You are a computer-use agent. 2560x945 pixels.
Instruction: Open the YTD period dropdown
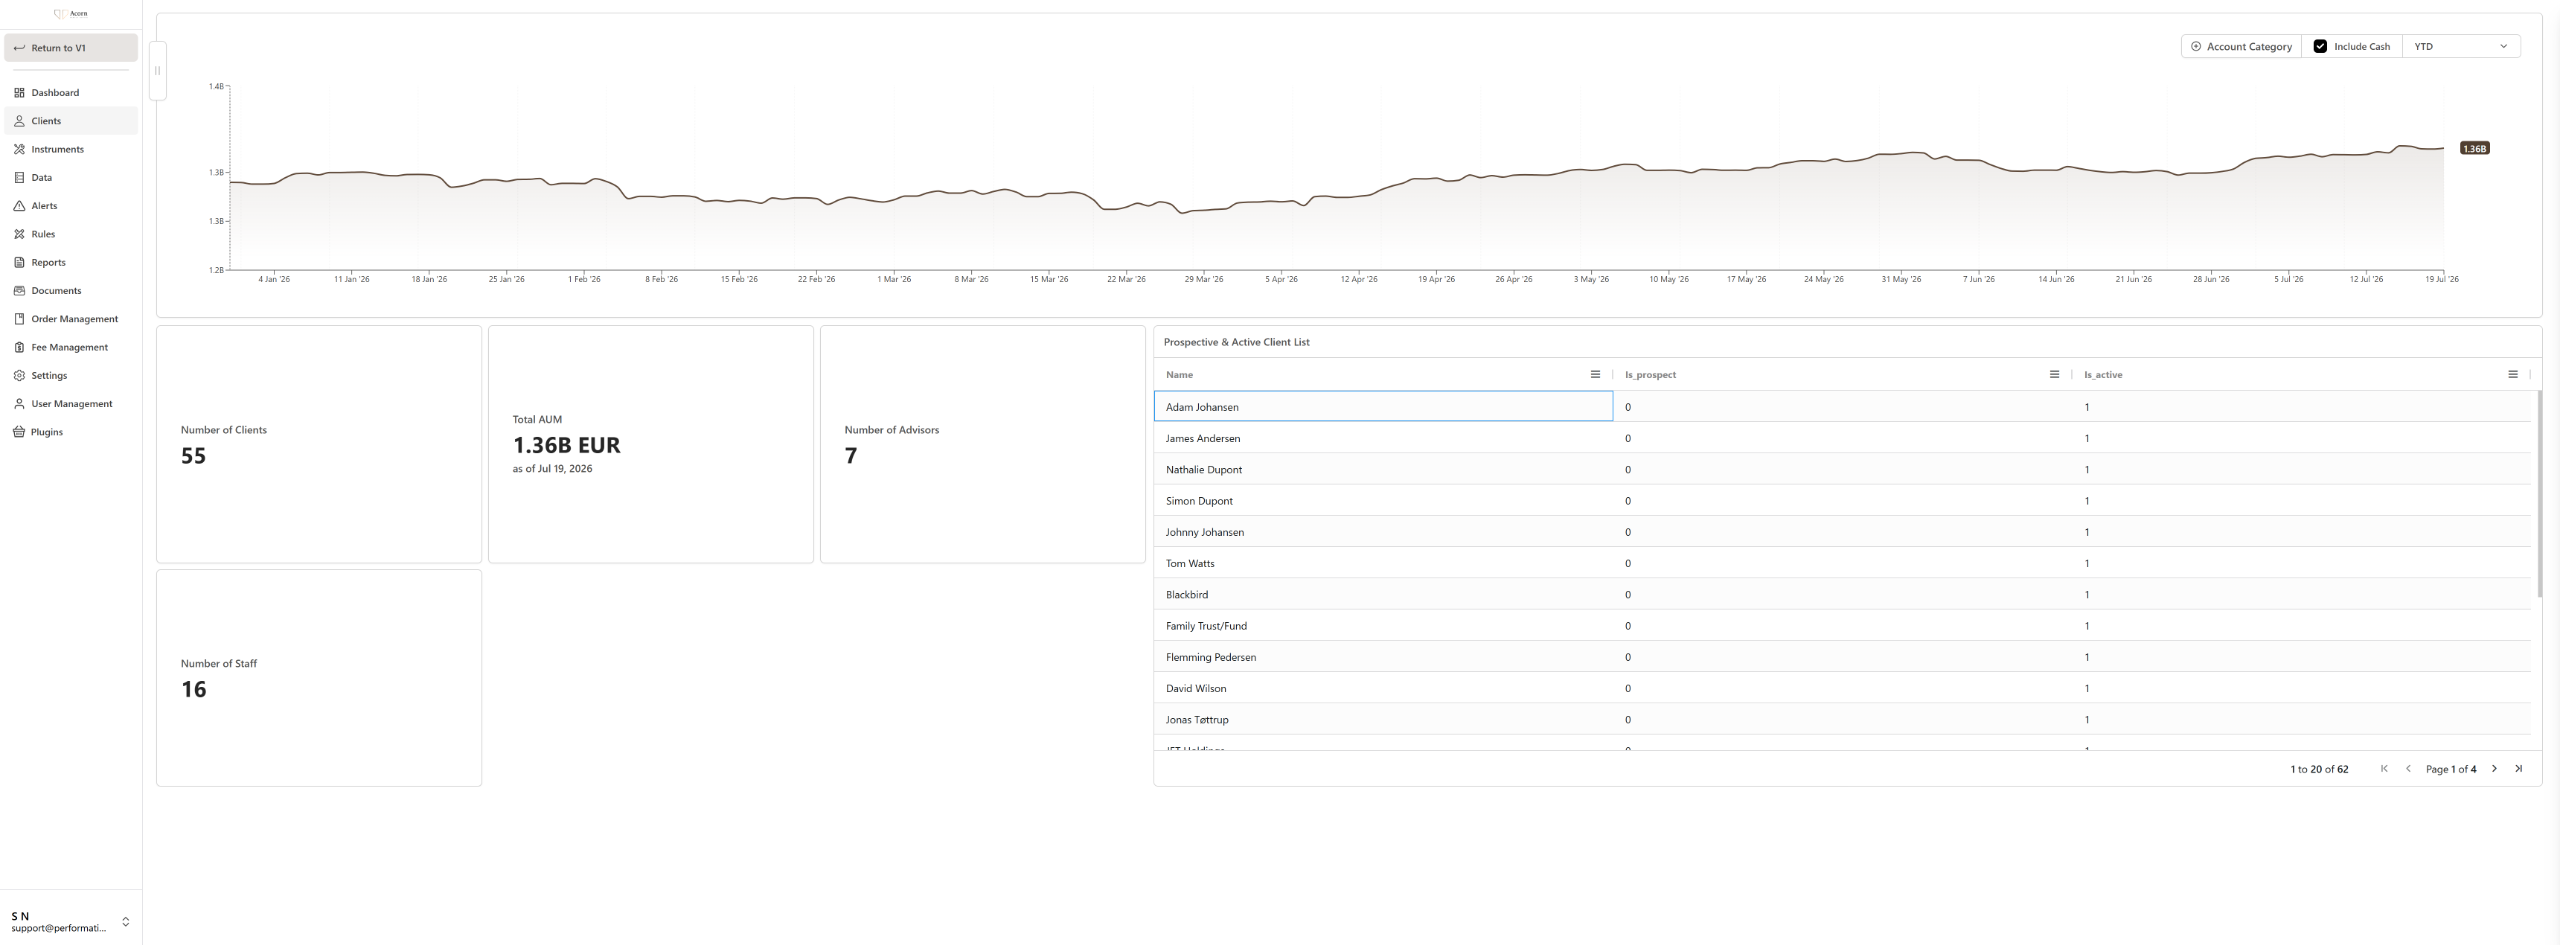click(2461, 46)
